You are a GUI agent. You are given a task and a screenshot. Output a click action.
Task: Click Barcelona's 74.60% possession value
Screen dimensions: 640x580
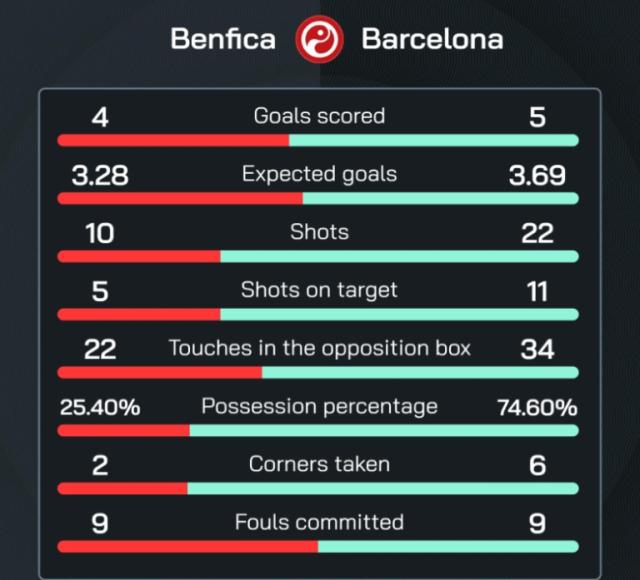(537, 408)
